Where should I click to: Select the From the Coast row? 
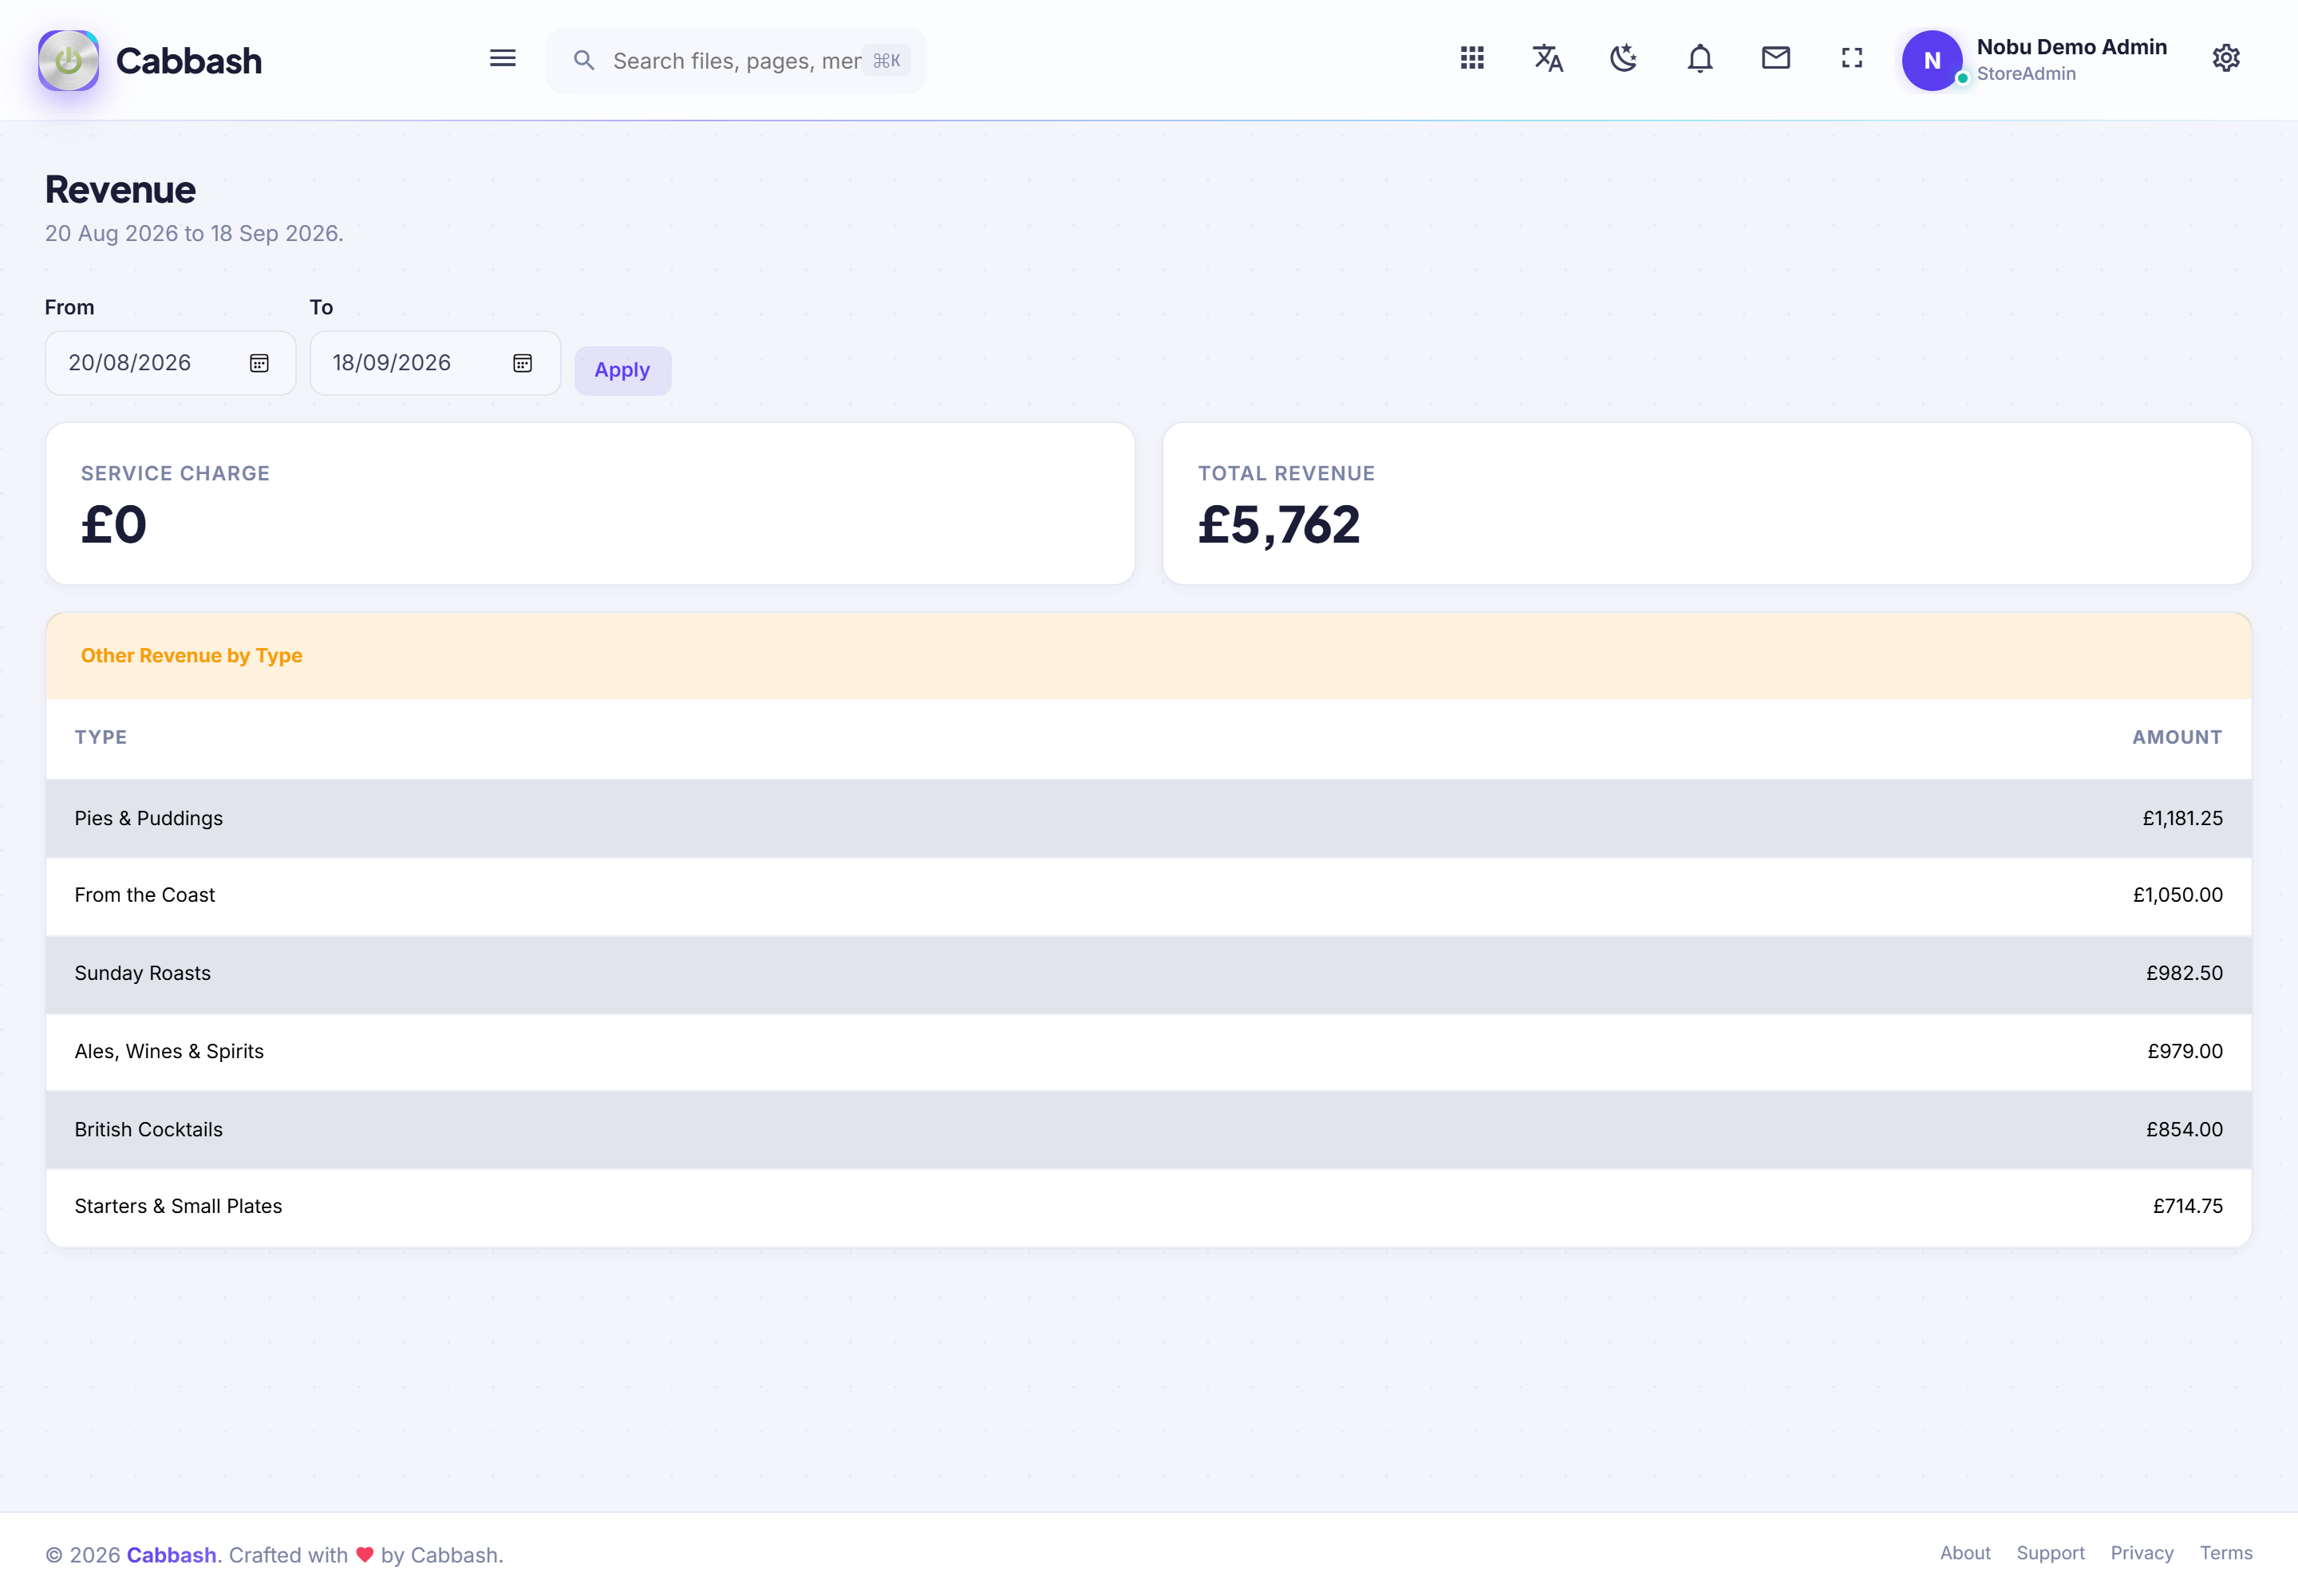click(x=1148, y=895)
